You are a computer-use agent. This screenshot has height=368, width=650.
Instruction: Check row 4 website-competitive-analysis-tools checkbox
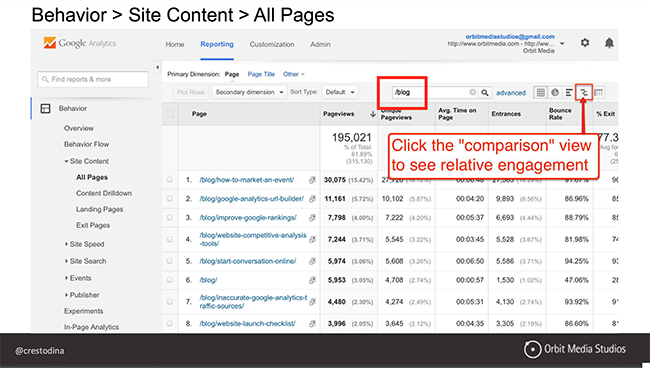tap(170, 240)
